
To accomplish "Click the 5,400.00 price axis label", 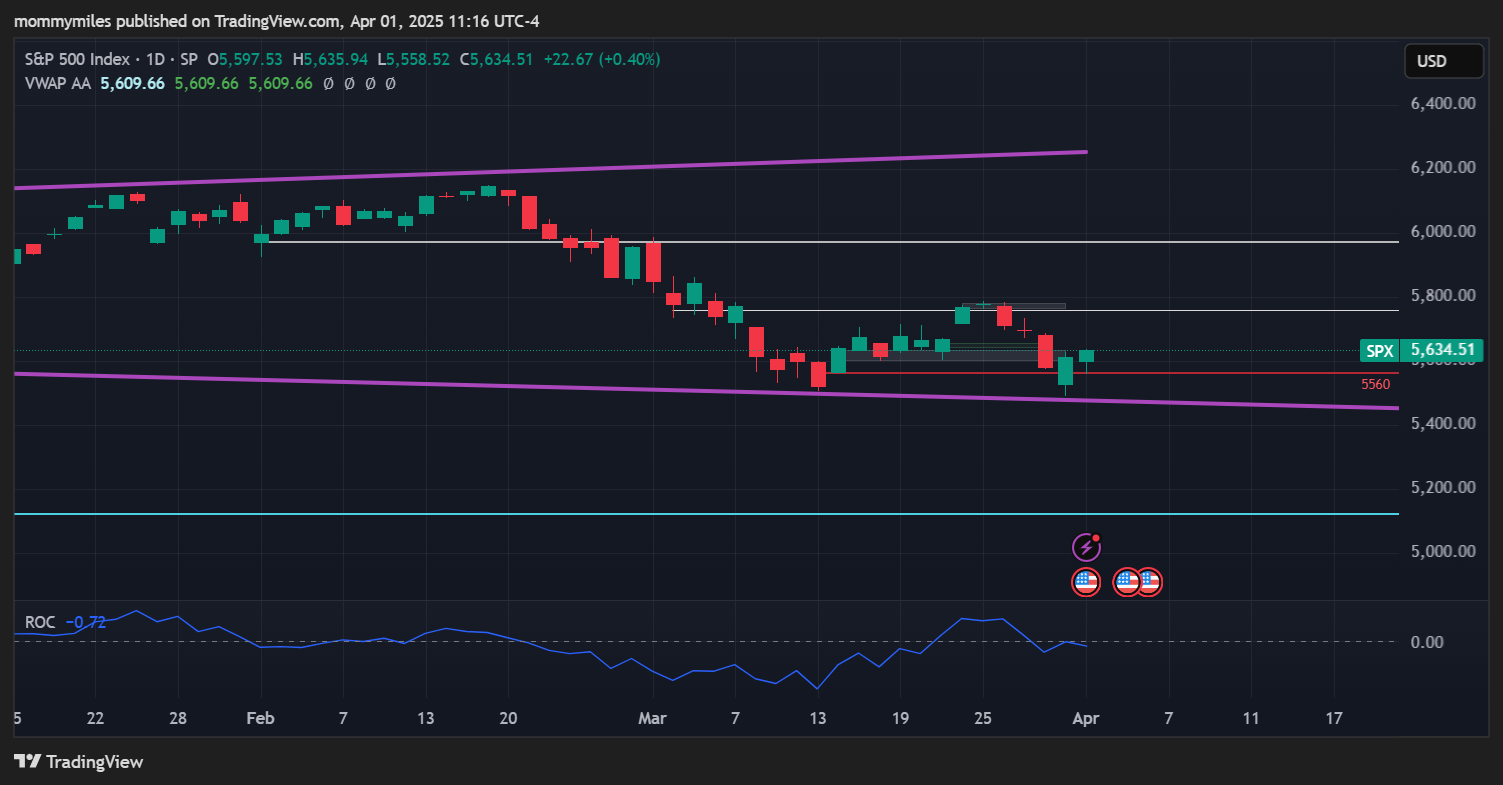I will click(x=1443, y=424).
